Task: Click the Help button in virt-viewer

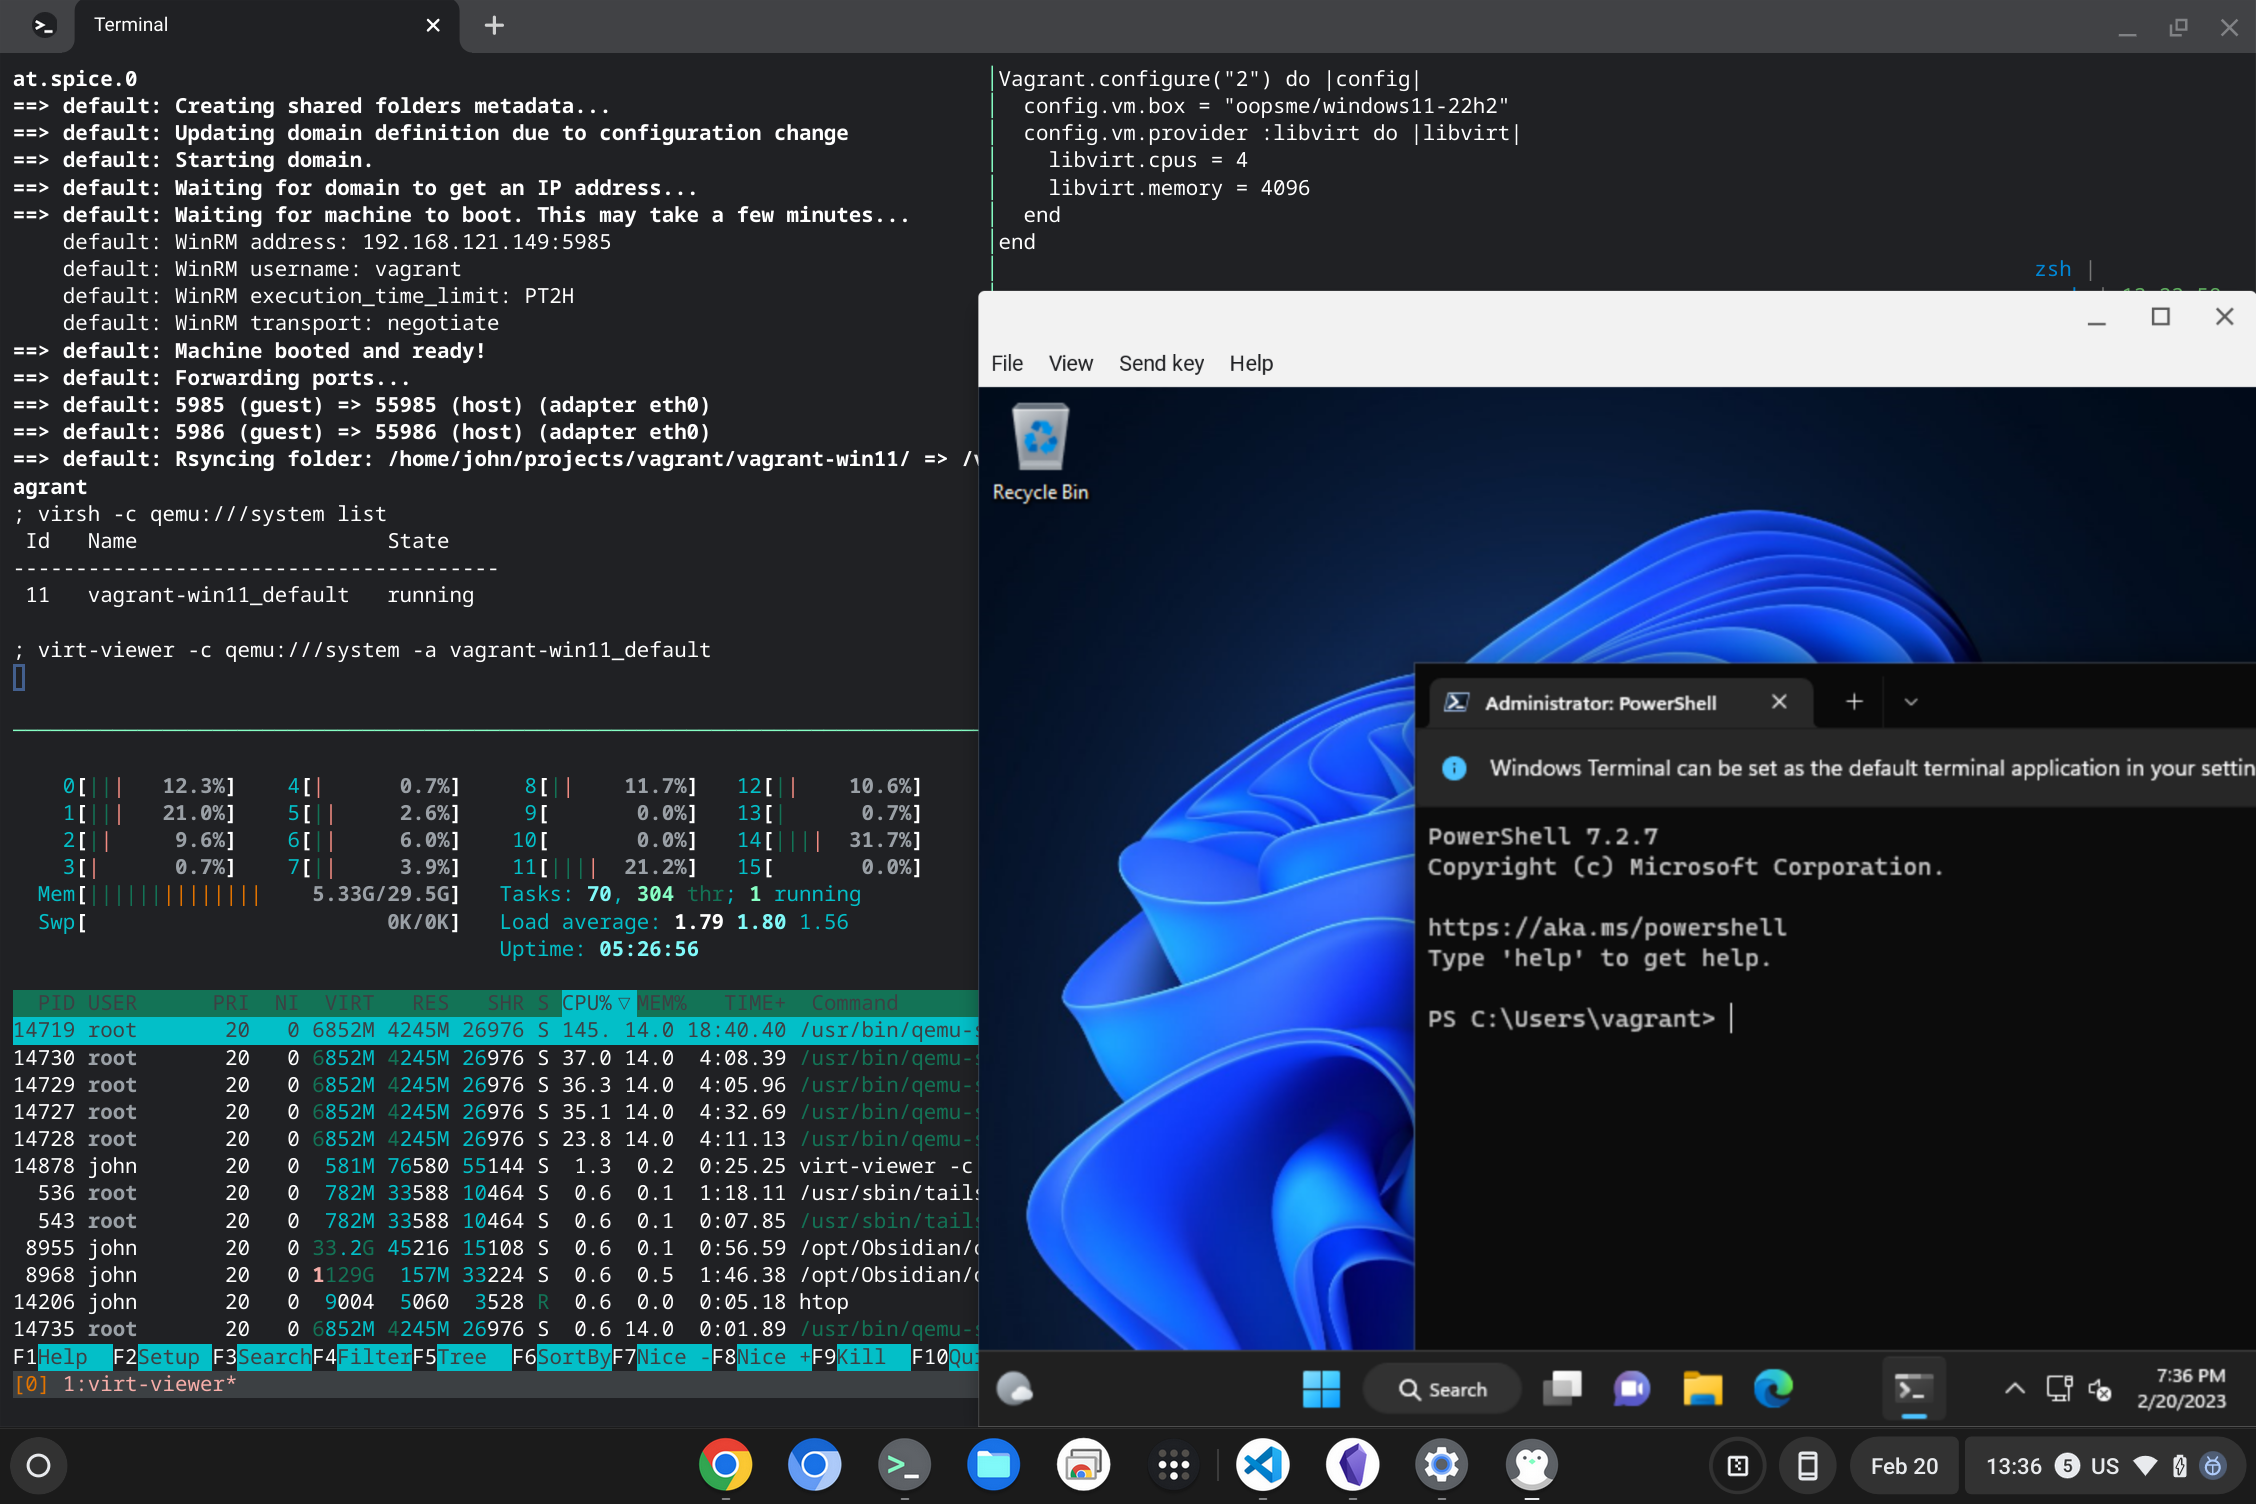Action: click(1251, 363)
